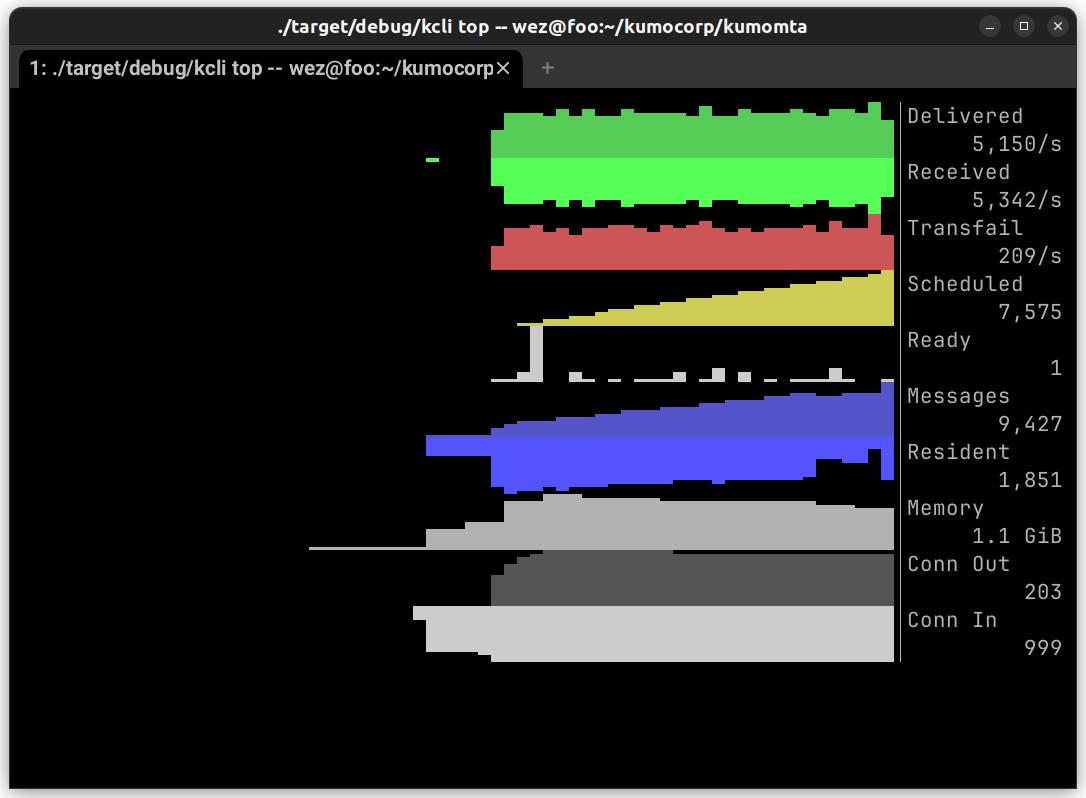The height and width of the screenshot is (798, 1086).
Task: Click the 5,342/s received value
Action: [1017, 200]
